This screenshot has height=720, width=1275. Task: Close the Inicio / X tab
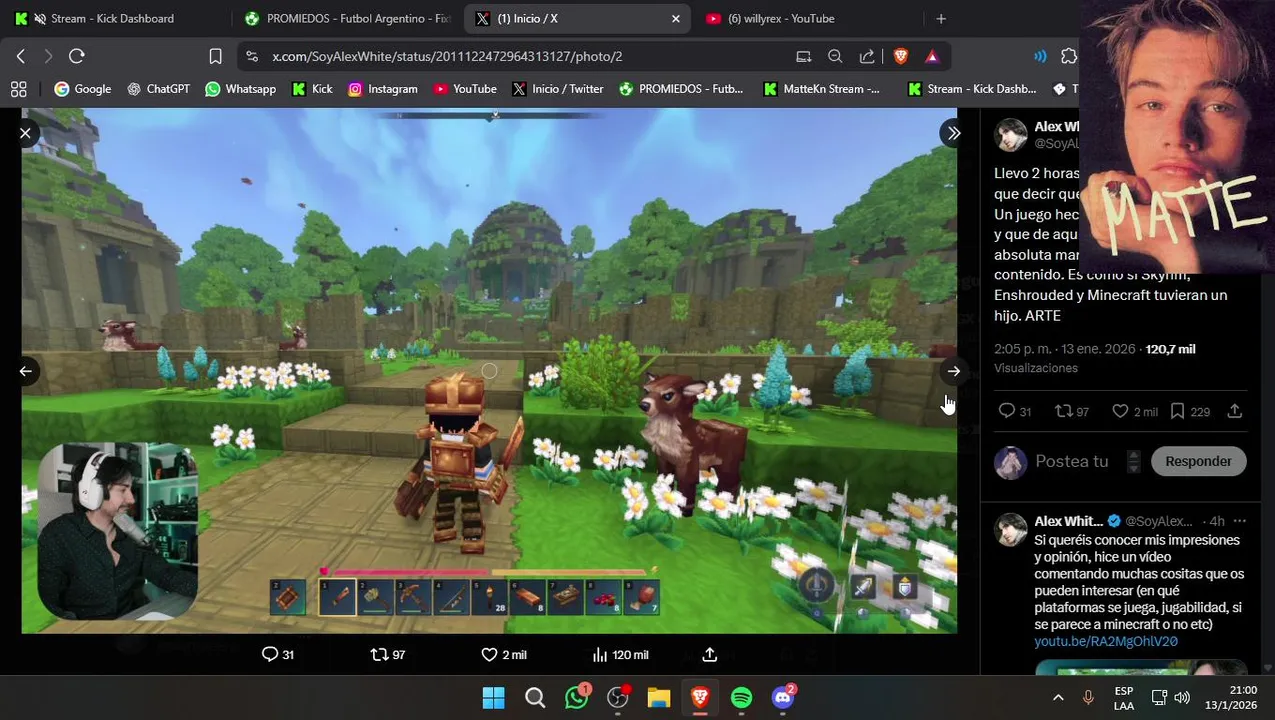pyautogui.click(x=676, y=18)
